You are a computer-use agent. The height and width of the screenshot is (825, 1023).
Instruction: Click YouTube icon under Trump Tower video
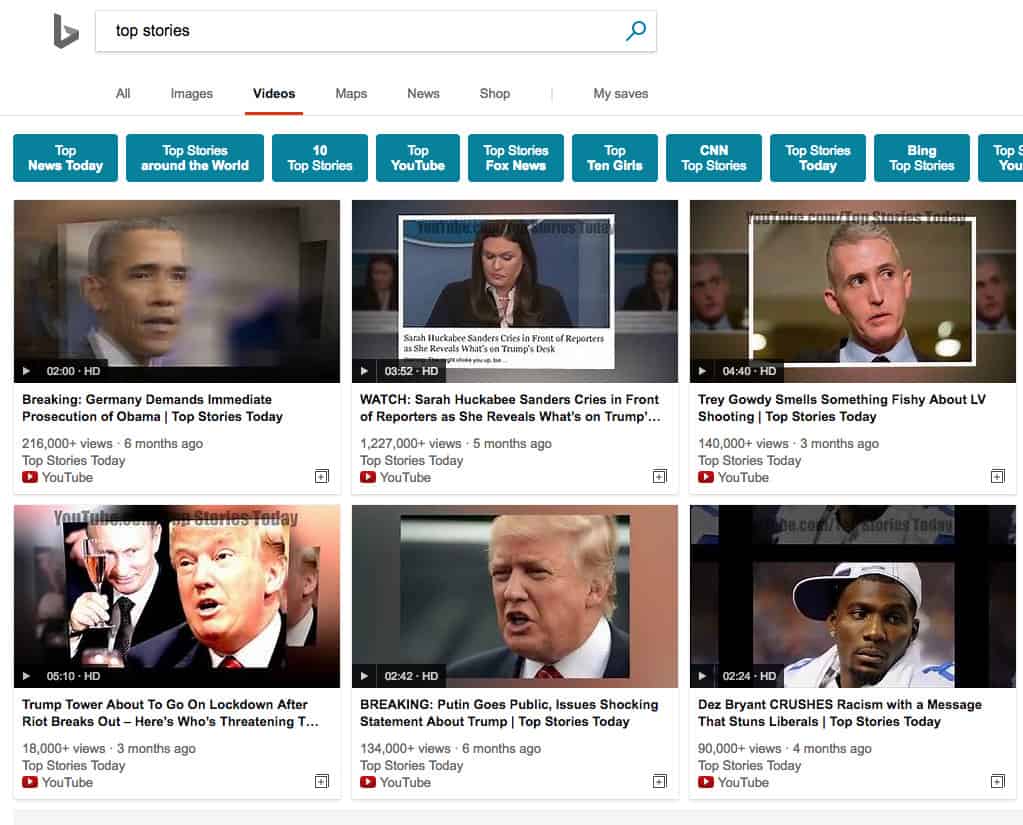coord(30,782)
